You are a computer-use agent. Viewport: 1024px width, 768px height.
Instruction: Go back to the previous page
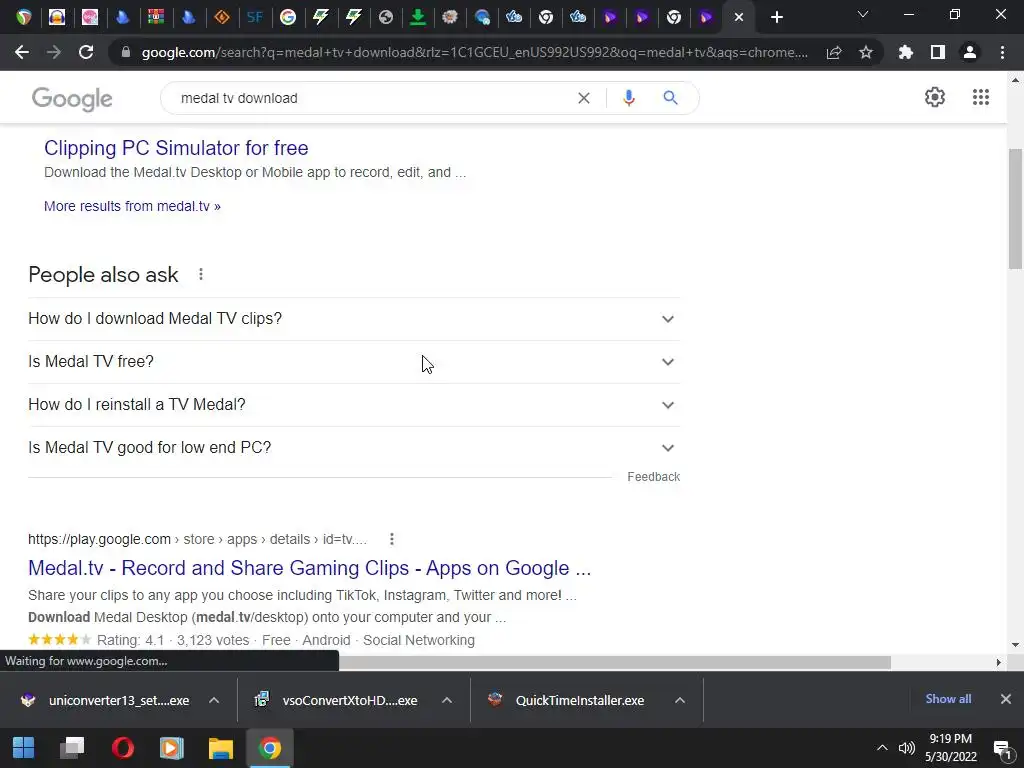22,52
